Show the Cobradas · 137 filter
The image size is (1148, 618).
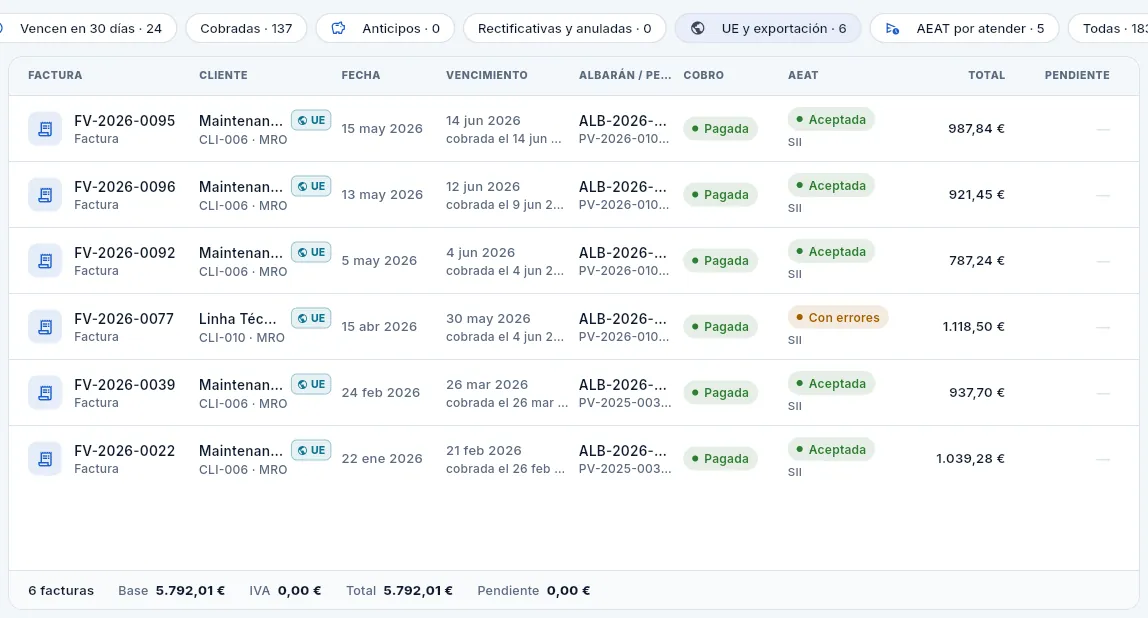[246, 29]
